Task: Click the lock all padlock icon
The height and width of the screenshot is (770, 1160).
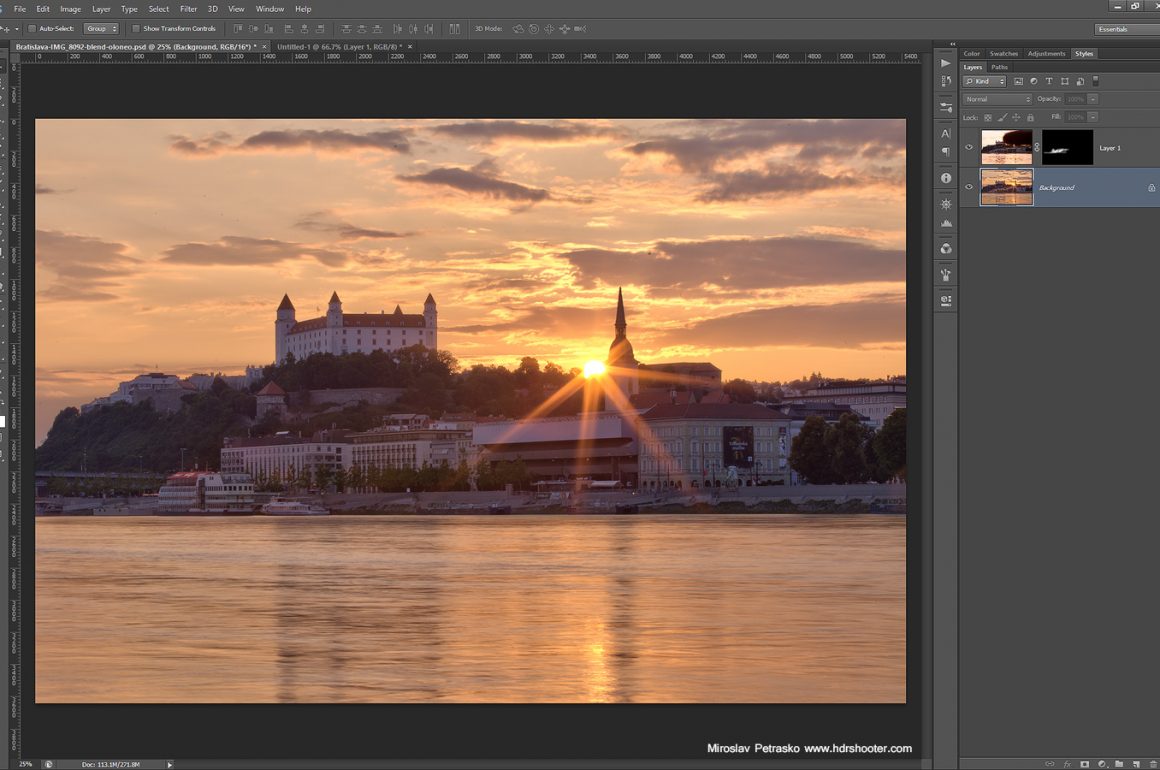Action: click(x=1030, y=117)
